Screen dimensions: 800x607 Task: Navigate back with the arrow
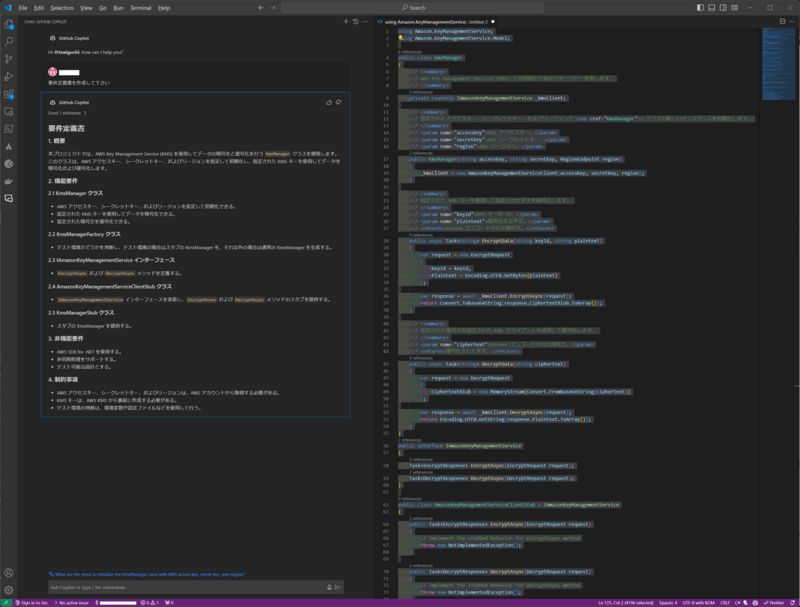click(x=261, y=8)
